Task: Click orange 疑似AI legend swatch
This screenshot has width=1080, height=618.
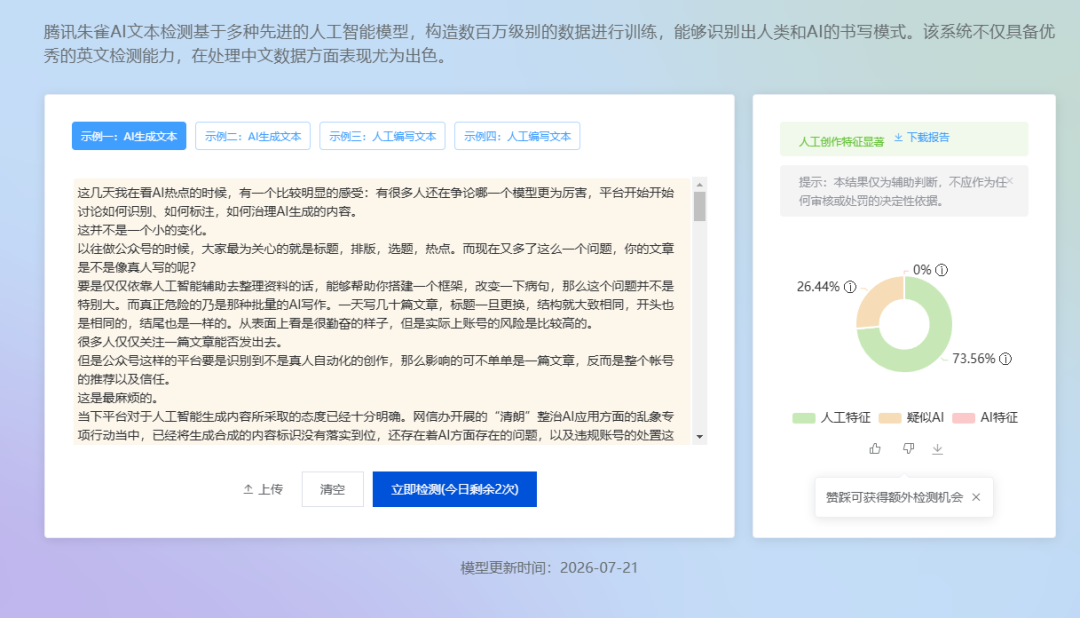Action: point(890,418)
